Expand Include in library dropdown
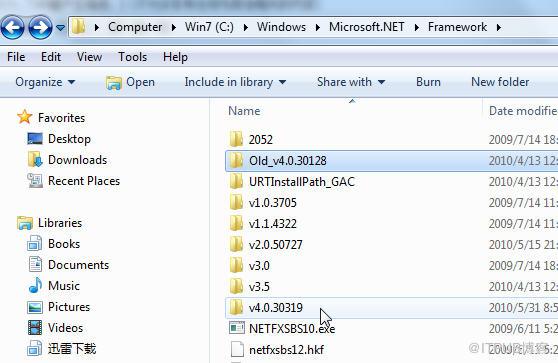Screen dimensions: 558x363 [x=235, y=82]
